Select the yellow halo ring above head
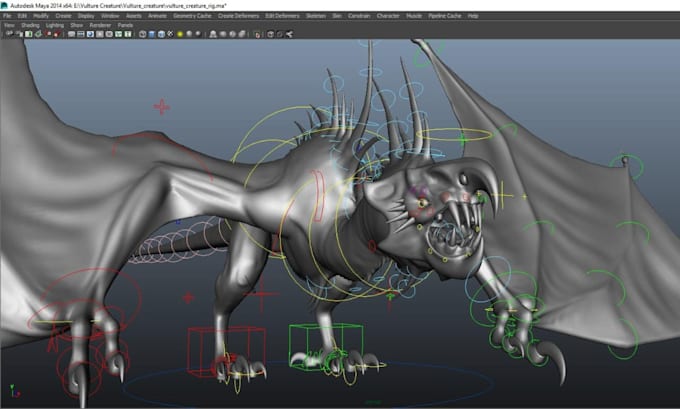 pyautogui.click(x=454, y=134)
